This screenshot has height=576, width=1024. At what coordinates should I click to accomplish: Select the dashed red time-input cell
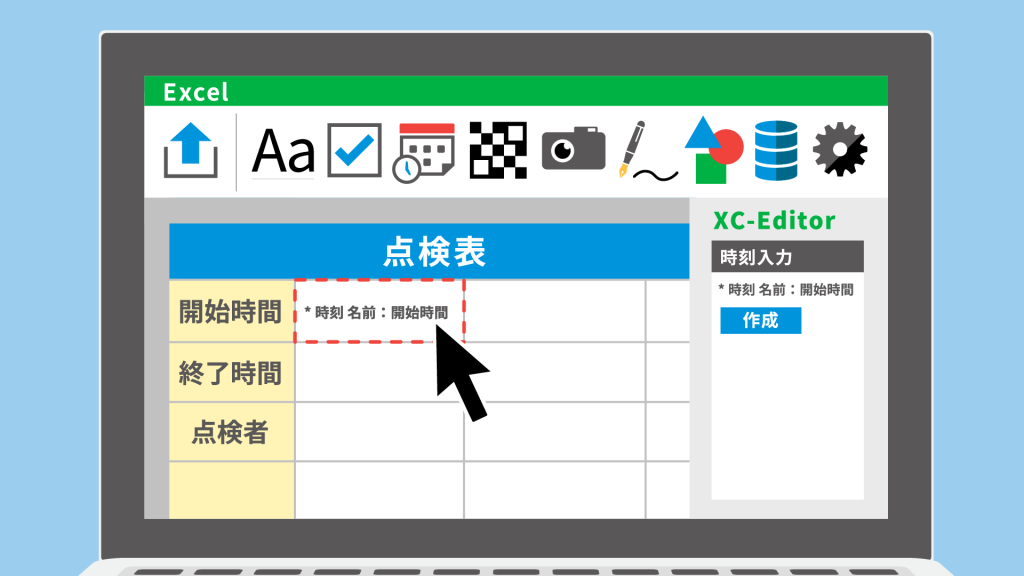coord(379,311)
